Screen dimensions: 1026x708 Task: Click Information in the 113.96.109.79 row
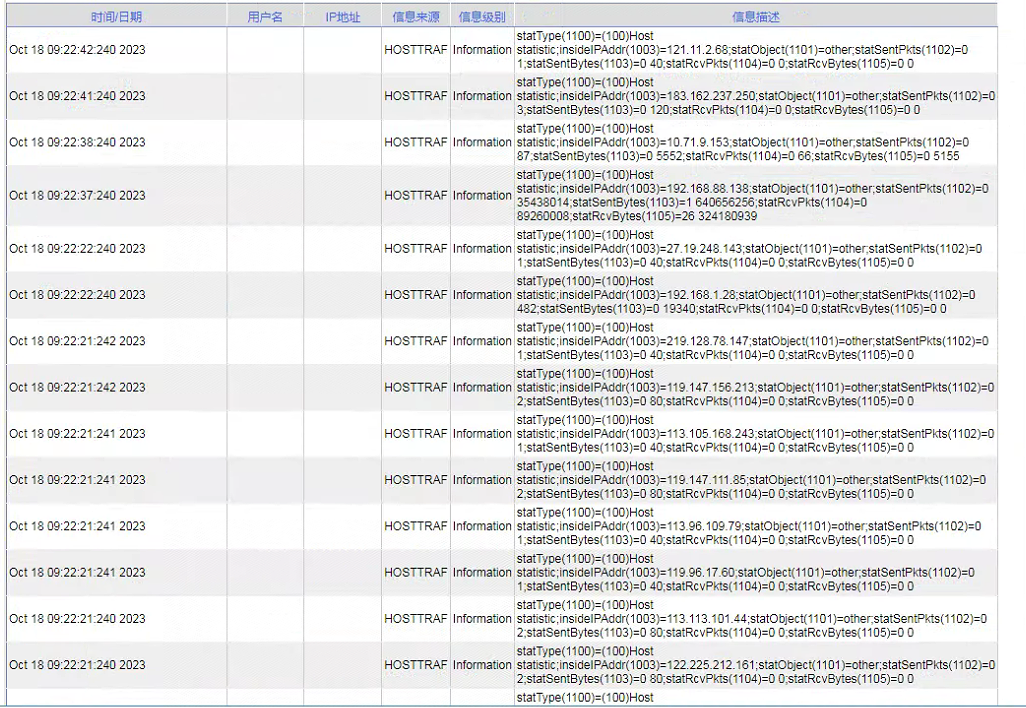[482, 527]
